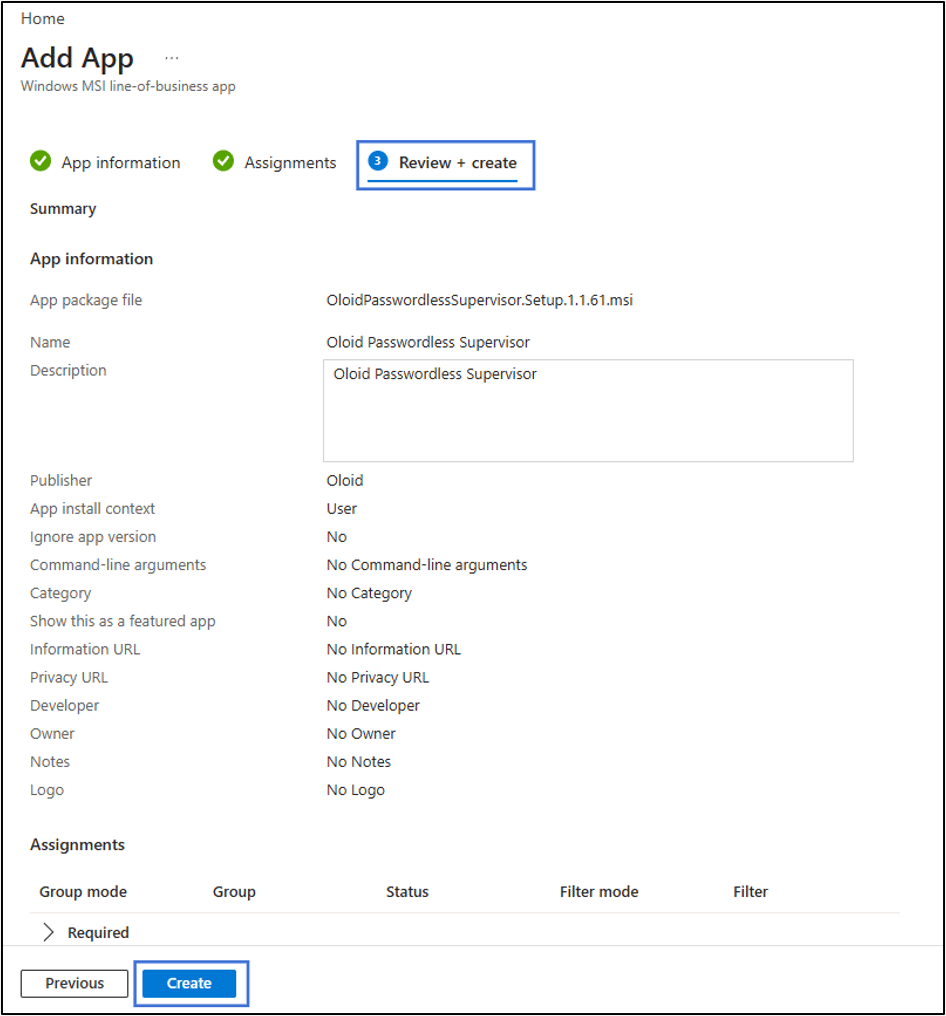
Task: Click the Filter mode column header
Action: (599, 892)
